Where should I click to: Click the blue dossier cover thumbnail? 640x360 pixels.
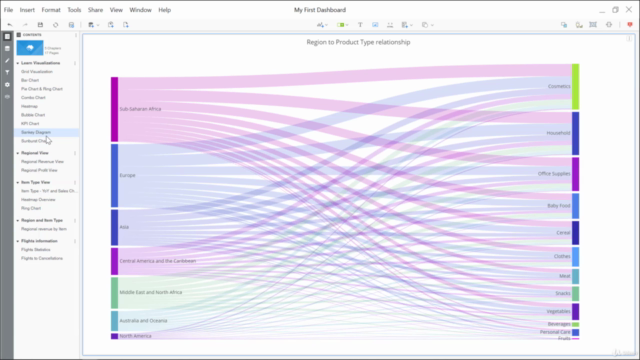(x=30, y=48)
